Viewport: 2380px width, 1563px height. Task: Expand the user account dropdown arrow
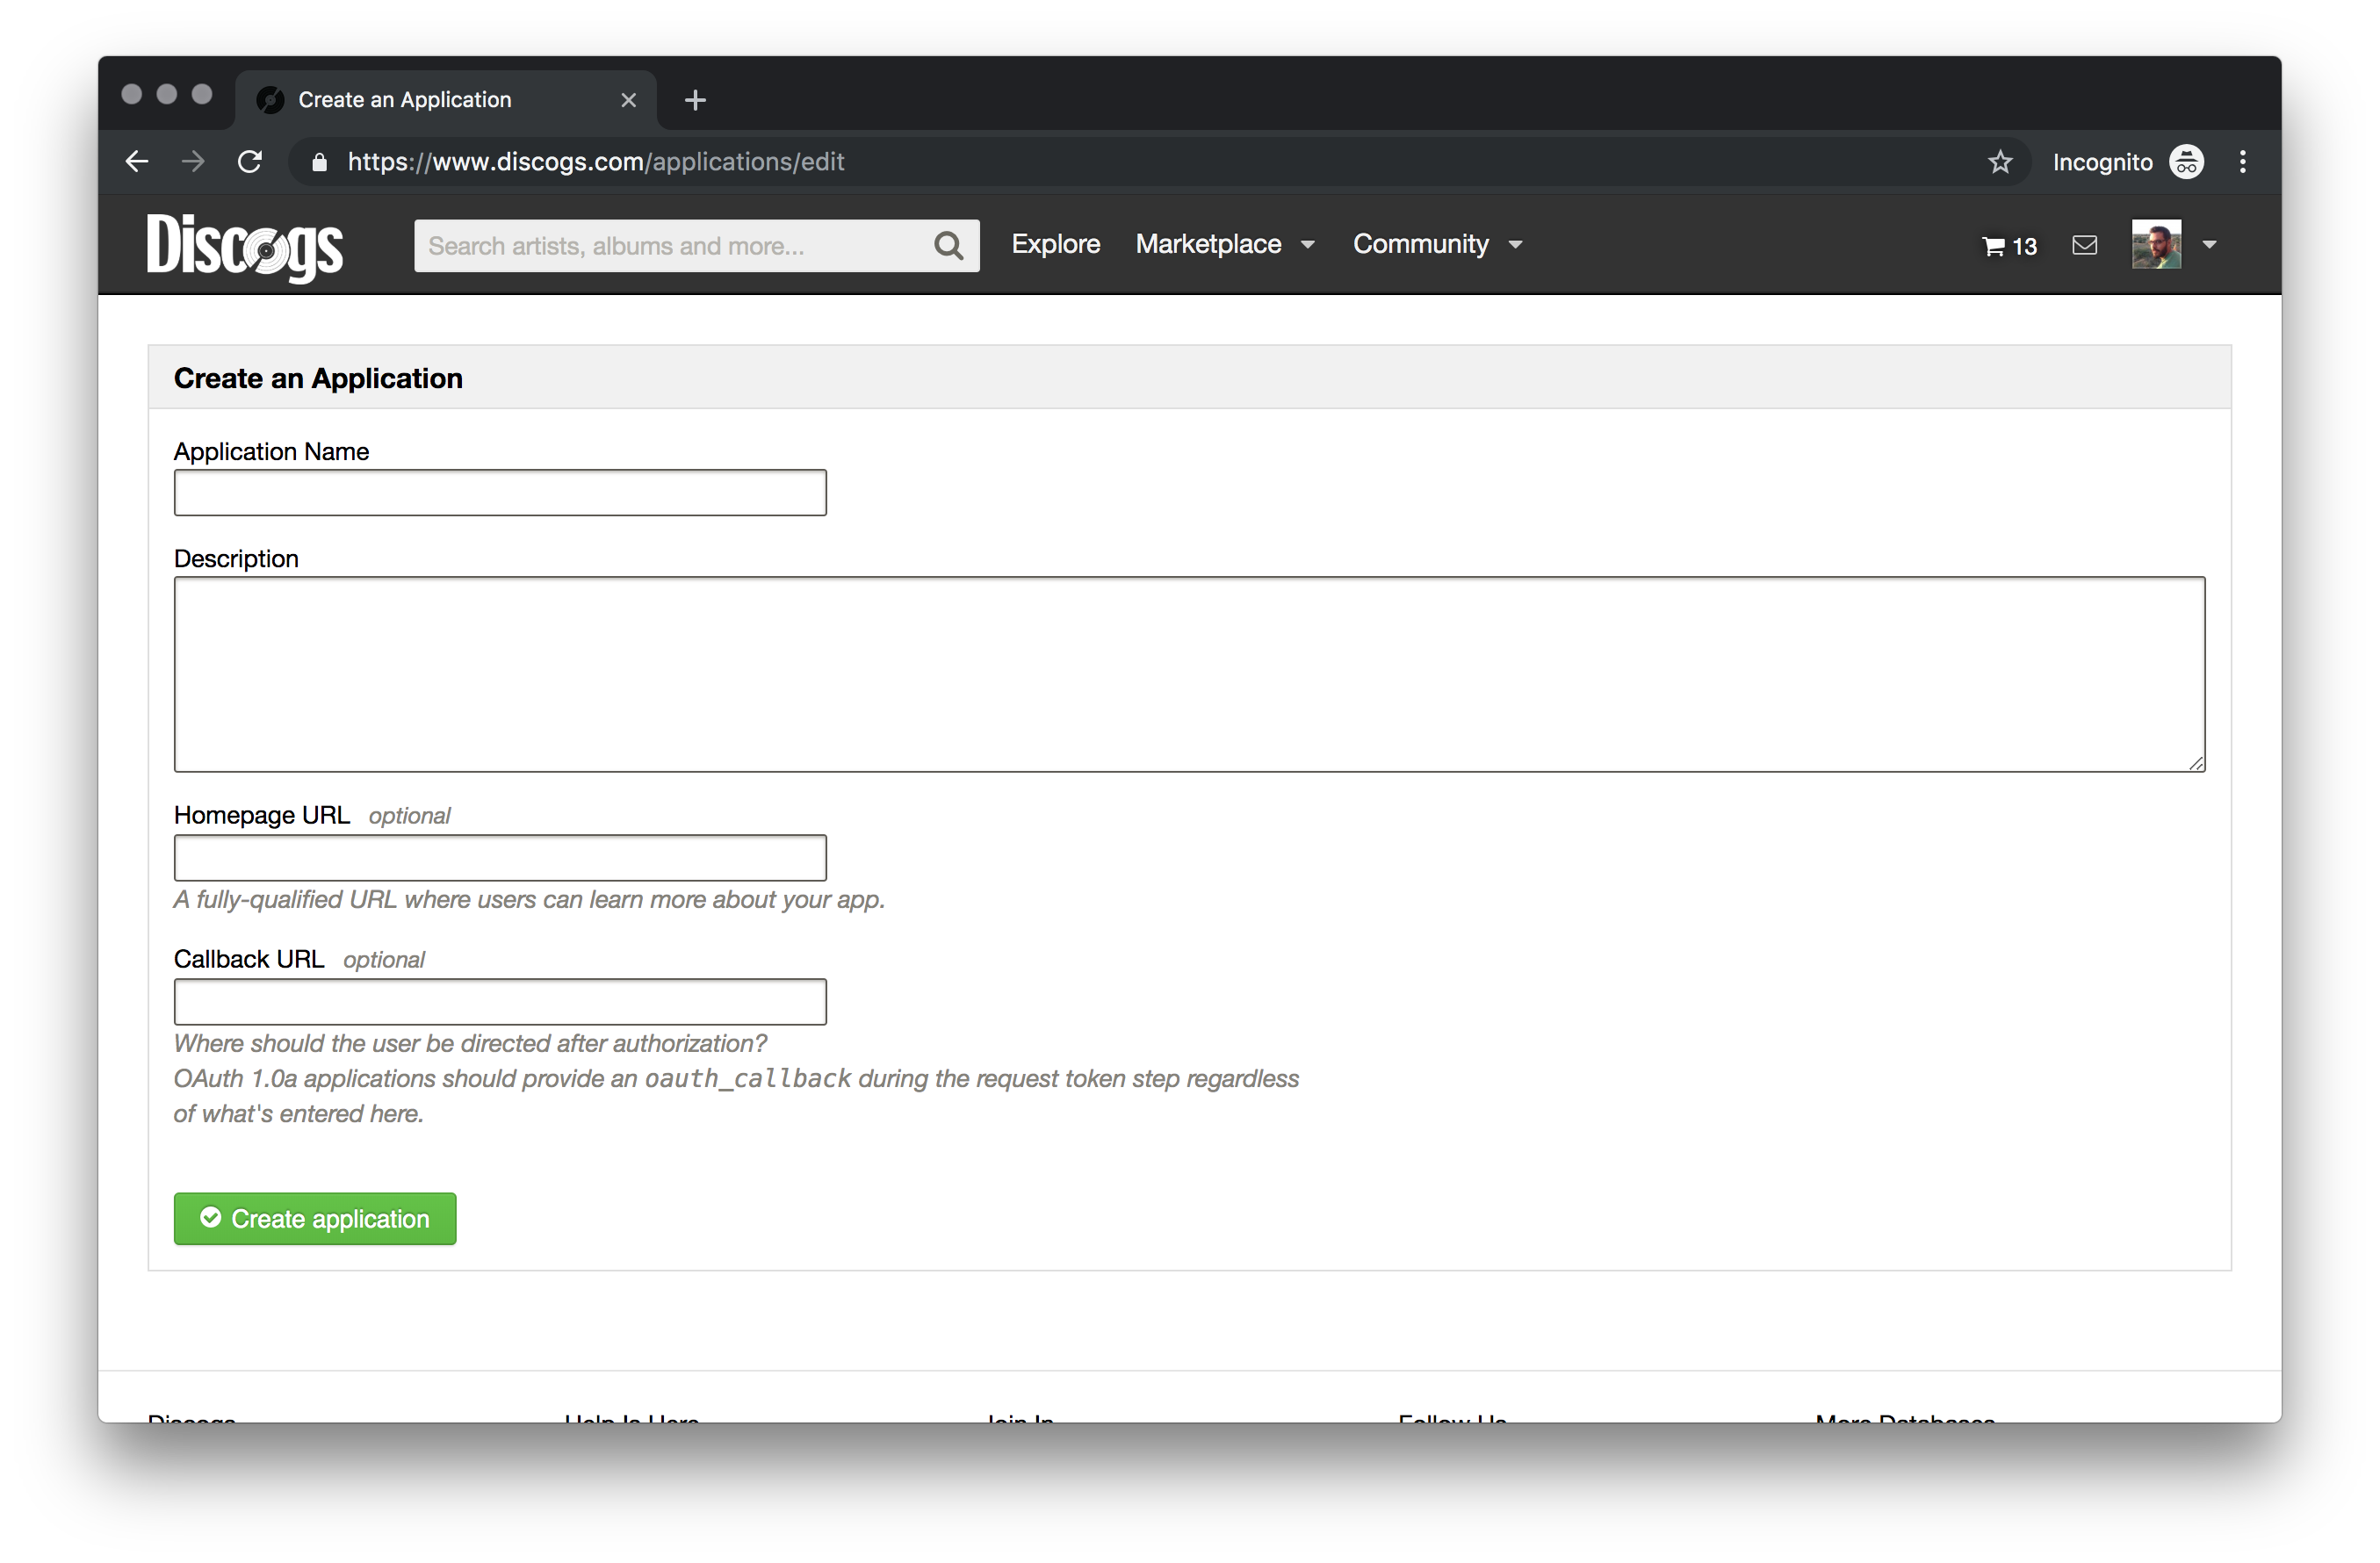(2210, 245)
